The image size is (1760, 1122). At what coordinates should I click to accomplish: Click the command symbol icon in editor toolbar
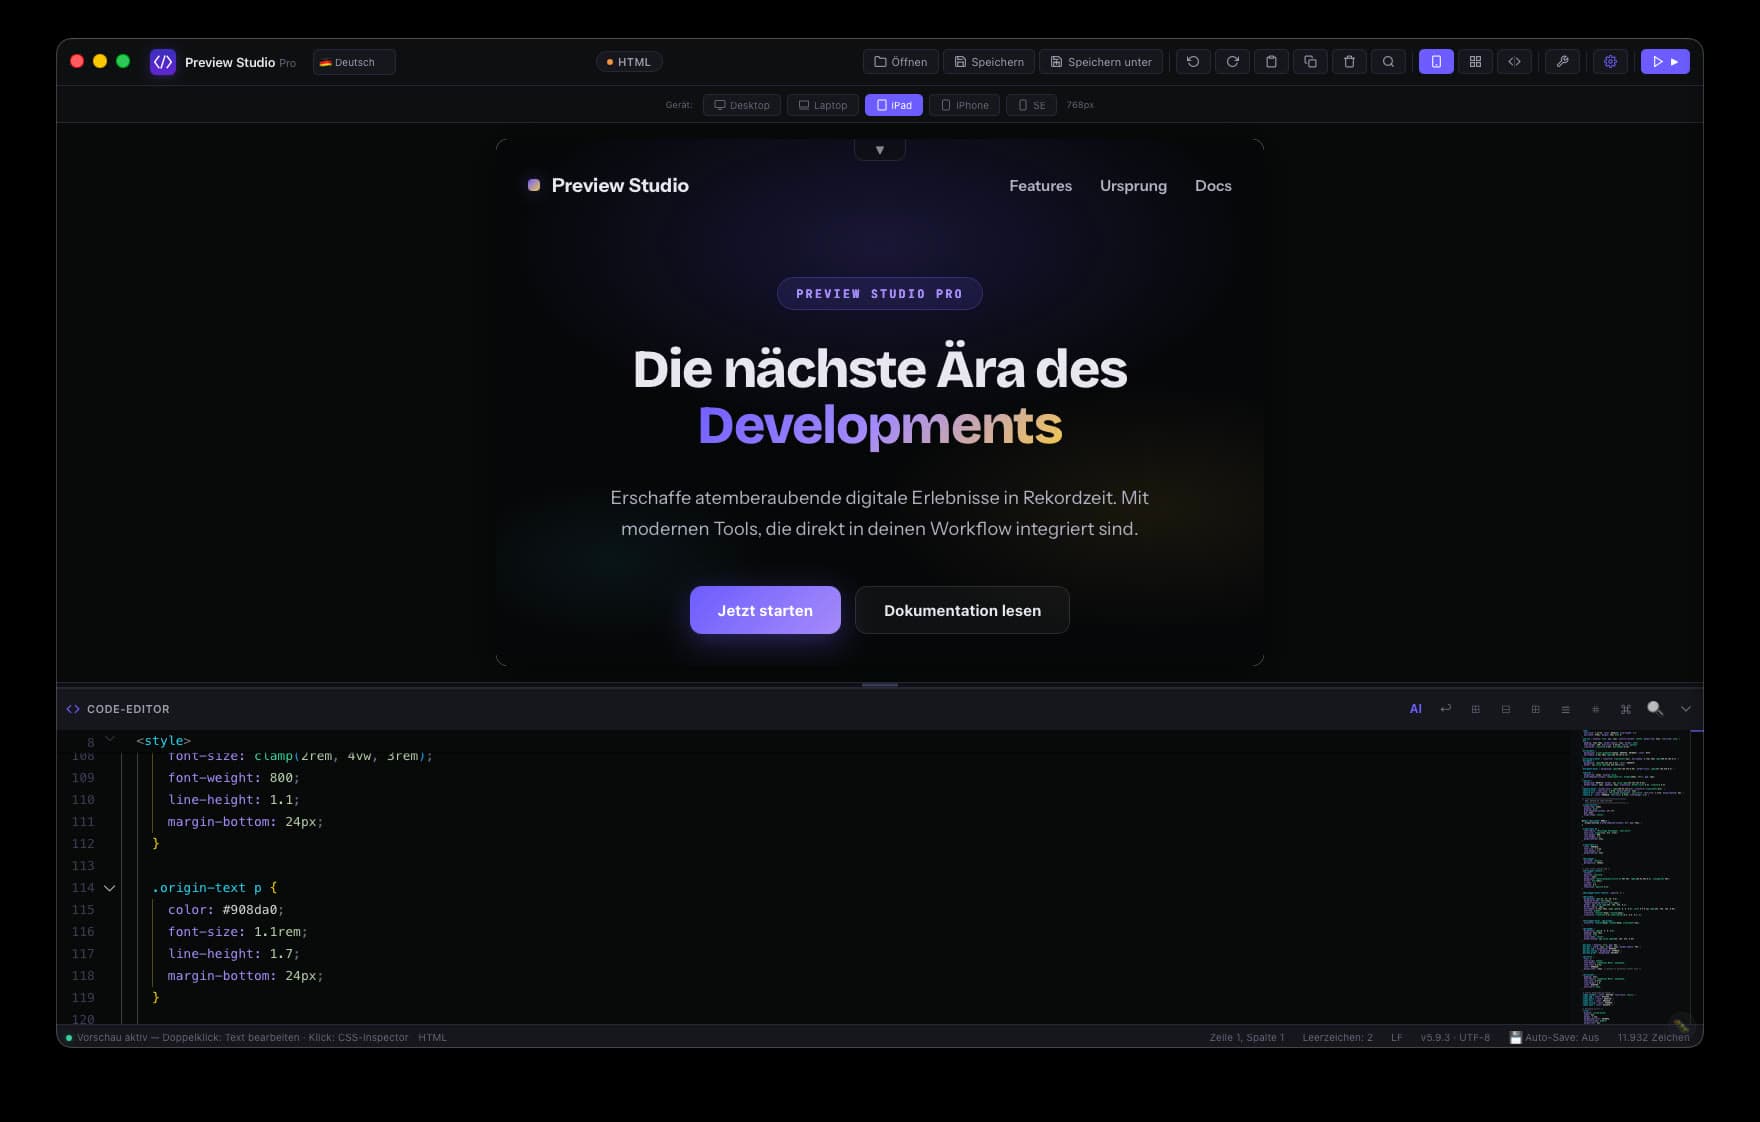pyautogui.click(x=1626, y=709)
